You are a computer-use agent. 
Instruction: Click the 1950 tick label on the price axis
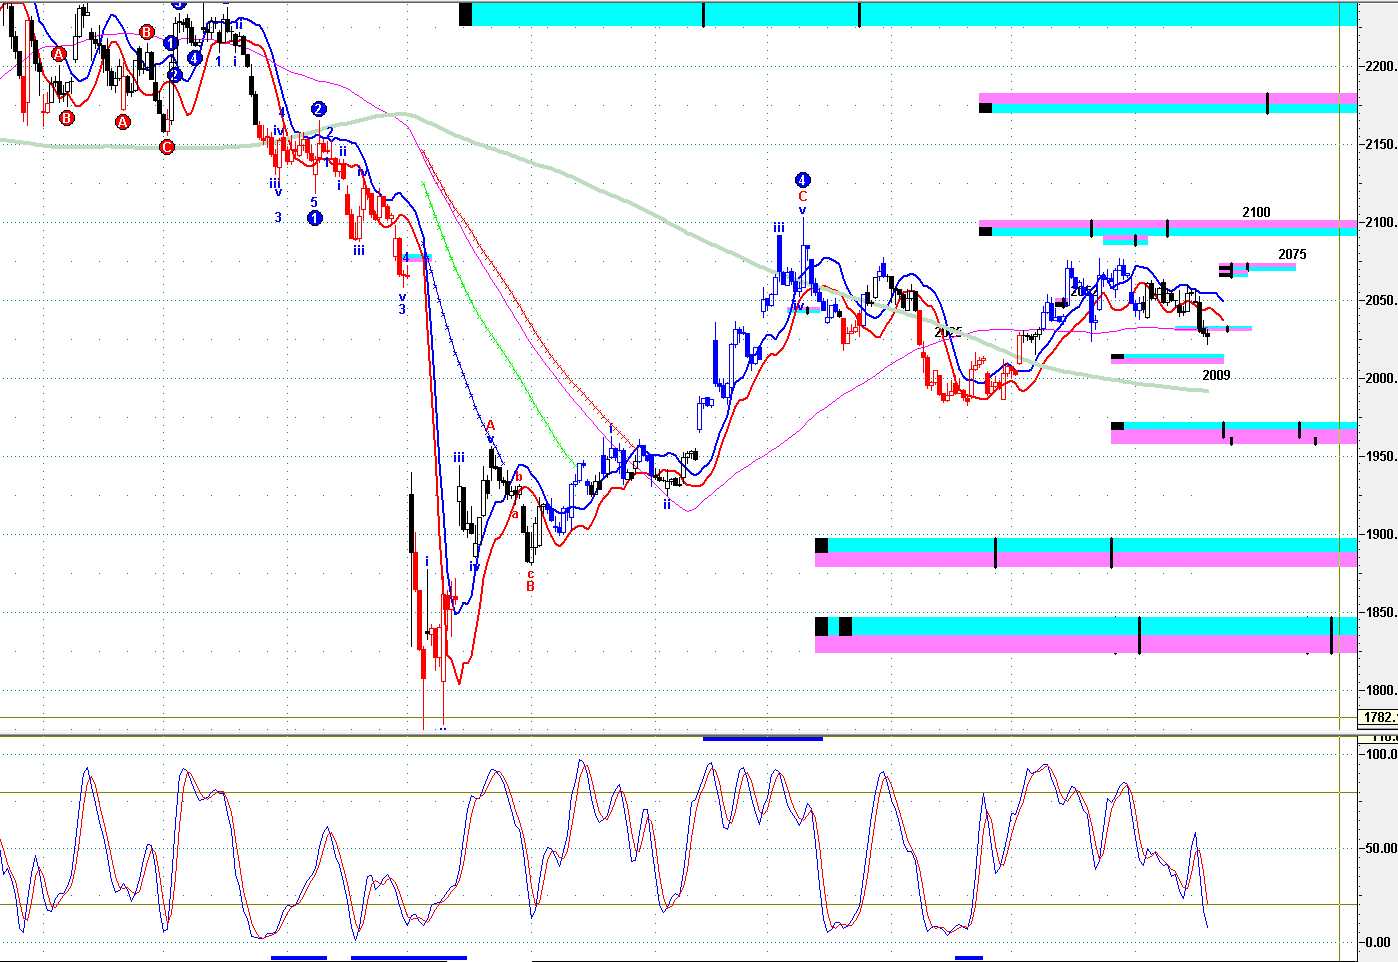1381,457
